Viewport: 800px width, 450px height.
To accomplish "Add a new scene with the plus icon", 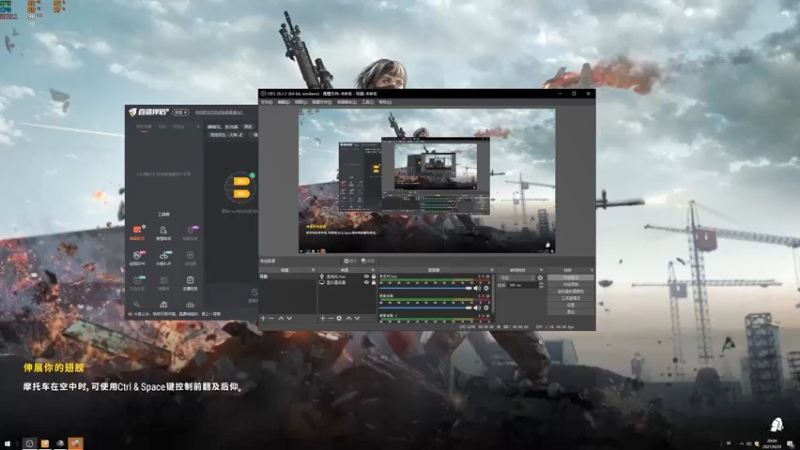I will [263, 318].
